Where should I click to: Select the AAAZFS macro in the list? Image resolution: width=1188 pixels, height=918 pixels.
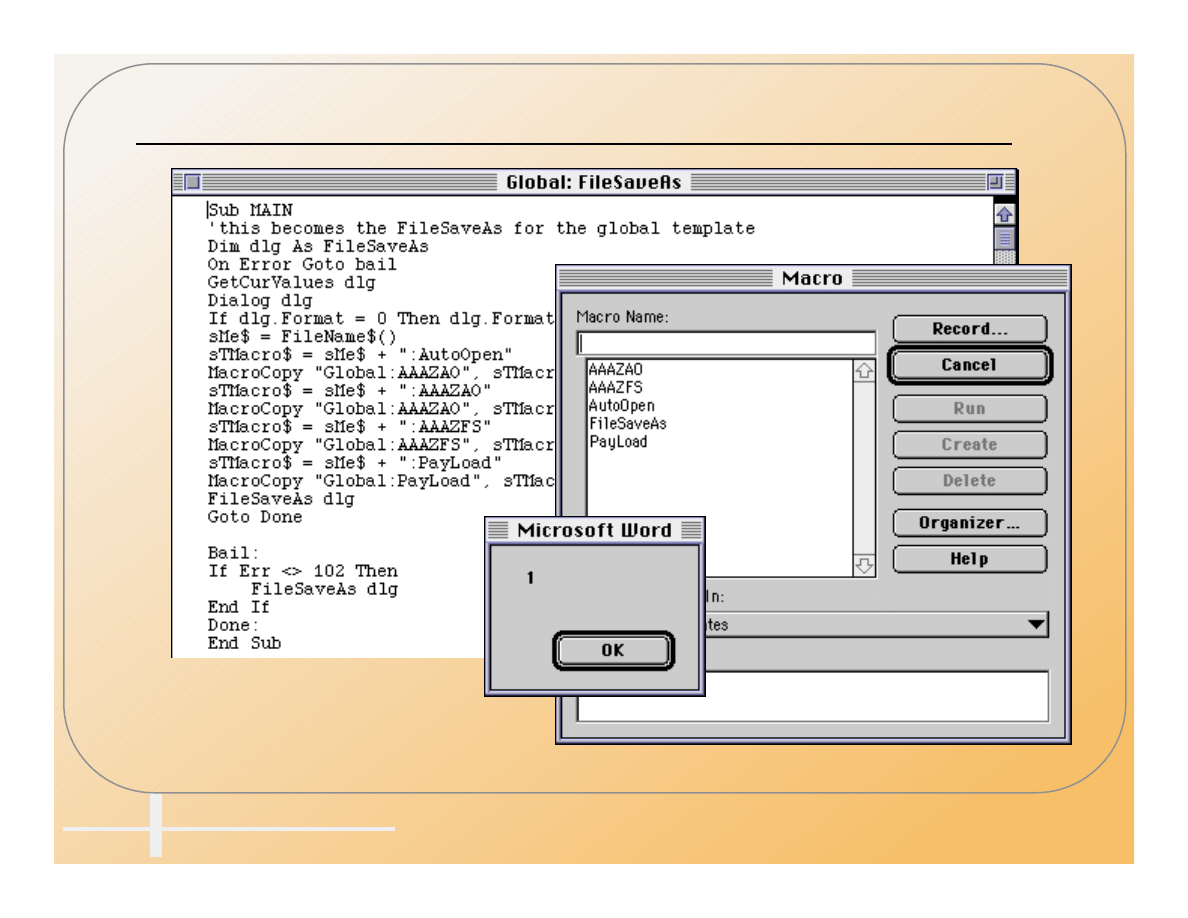tap(615, 388)
